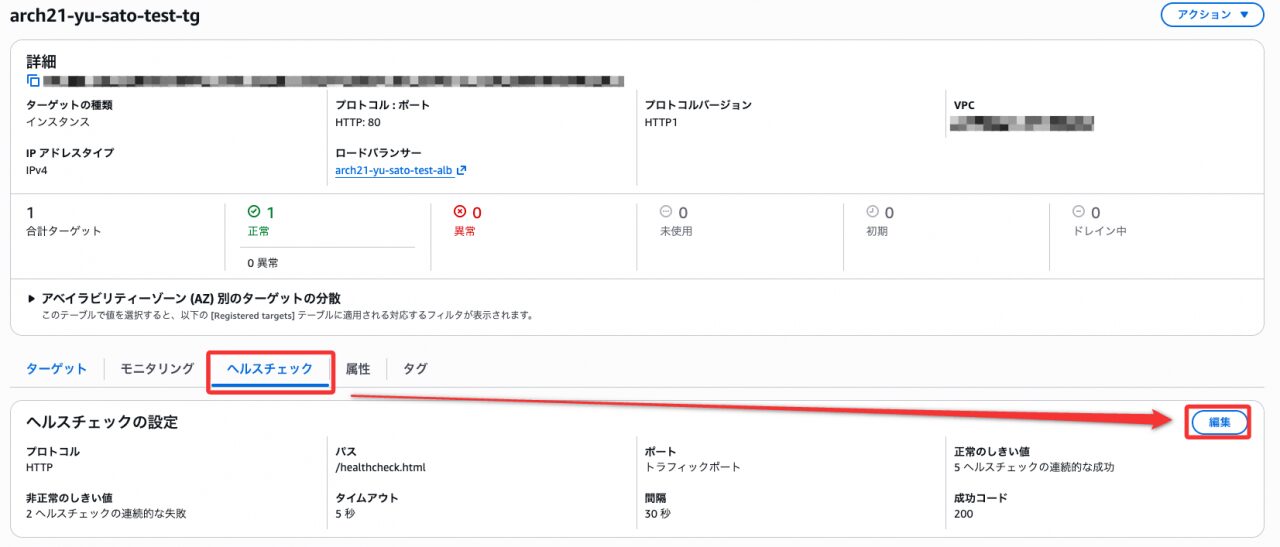1280x547 pixels.
Task: Open the タグ tab
Action: coord(415,369)
